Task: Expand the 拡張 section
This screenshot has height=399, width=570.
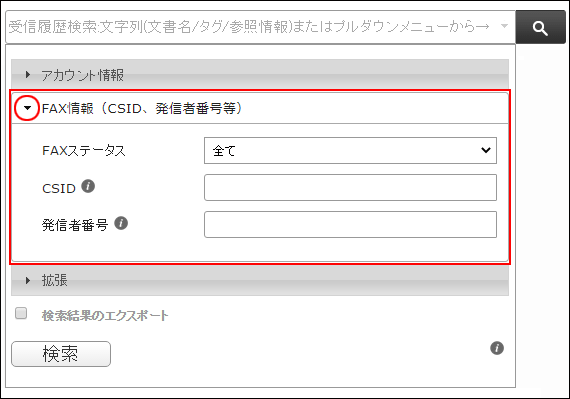Action: click(28, 280)
